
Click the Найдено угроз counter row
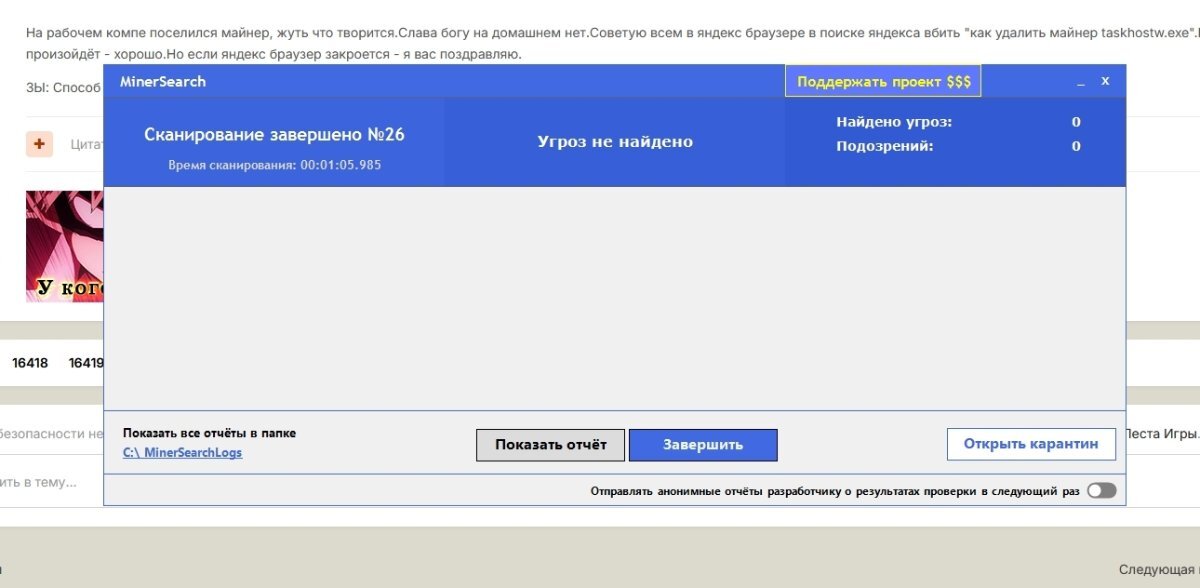point(958,122)
